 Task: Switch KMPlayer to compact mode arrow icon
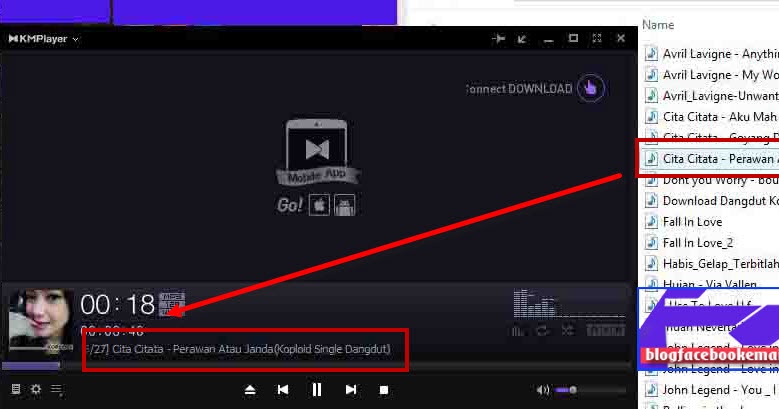[x=522, y=39]
